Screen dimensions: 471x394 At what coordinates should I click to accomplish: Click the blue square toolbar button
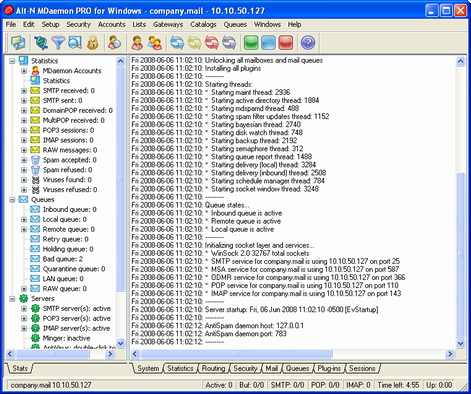tap(268, 43)
